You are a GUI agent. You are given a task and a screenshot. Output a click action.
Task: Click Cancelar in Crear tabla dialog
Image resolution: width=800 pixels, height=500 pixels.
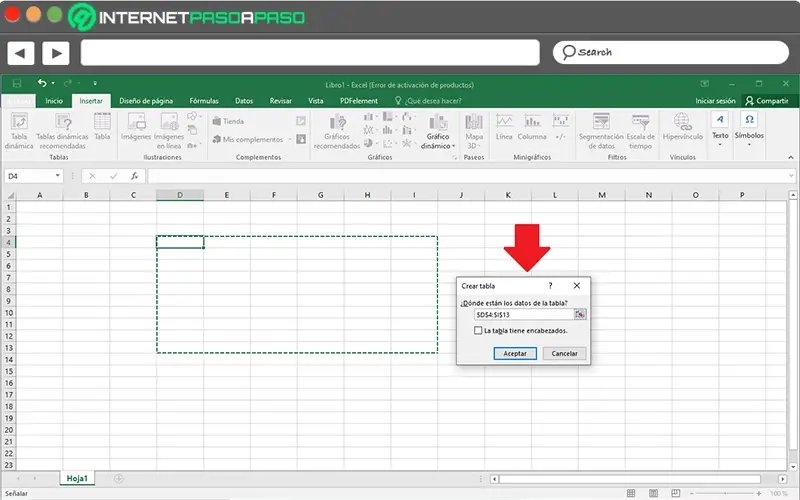(564, 353)
